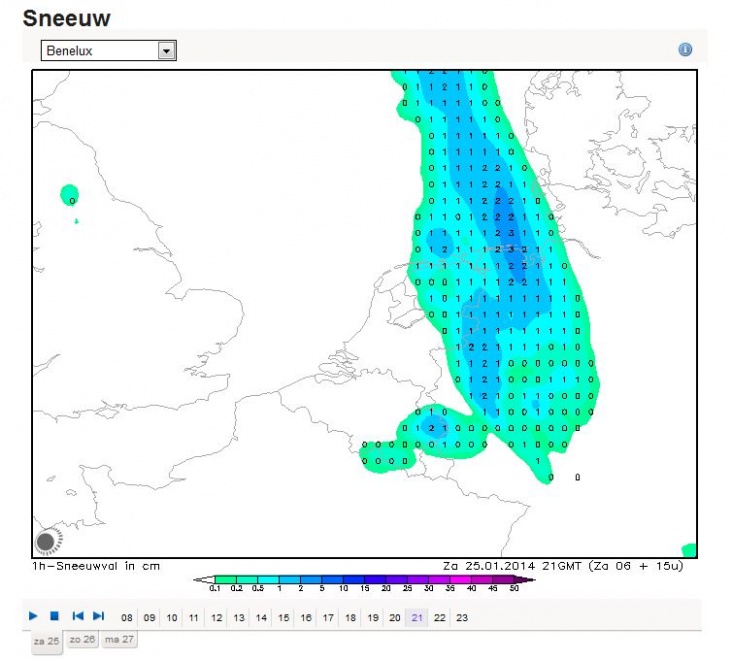
Task: Step to the previous hour frame
Action: pyautogui.click(x=77, y=616)
